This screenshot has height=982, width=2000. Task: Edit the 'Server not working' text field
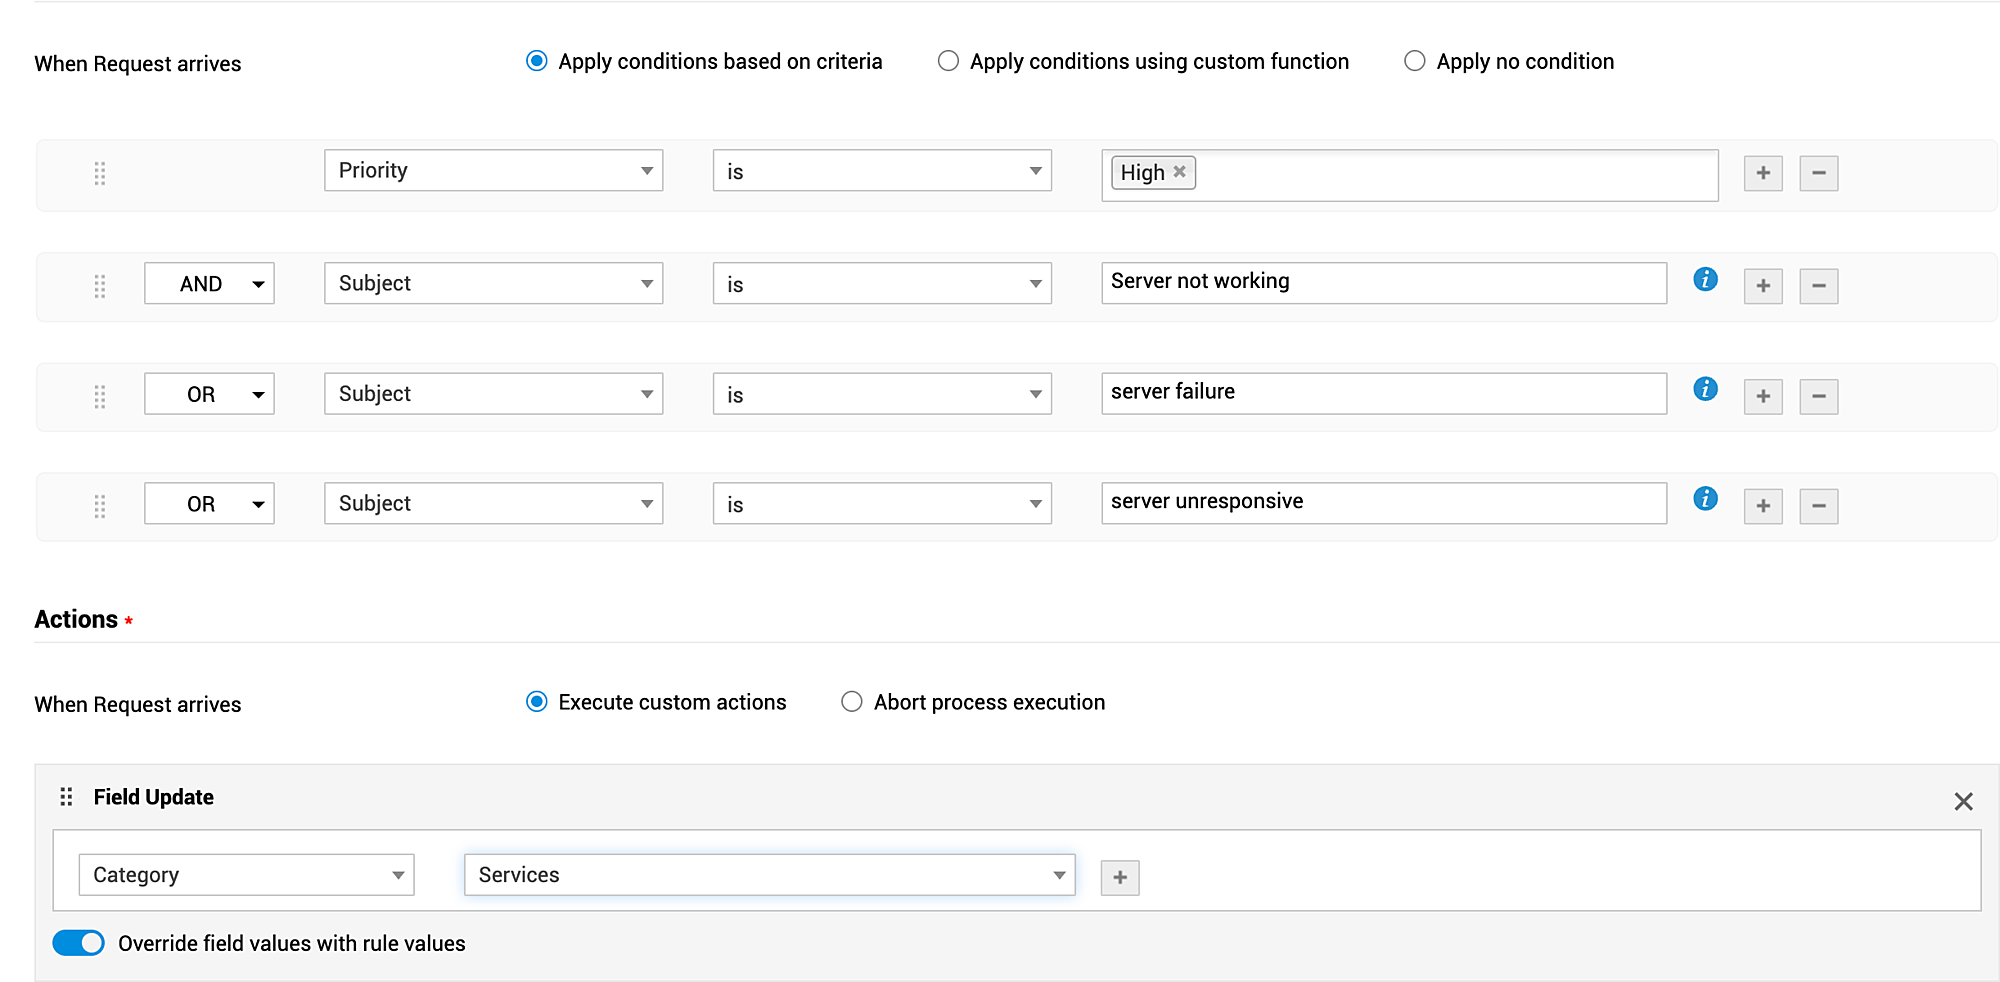tap(1384, 283)
